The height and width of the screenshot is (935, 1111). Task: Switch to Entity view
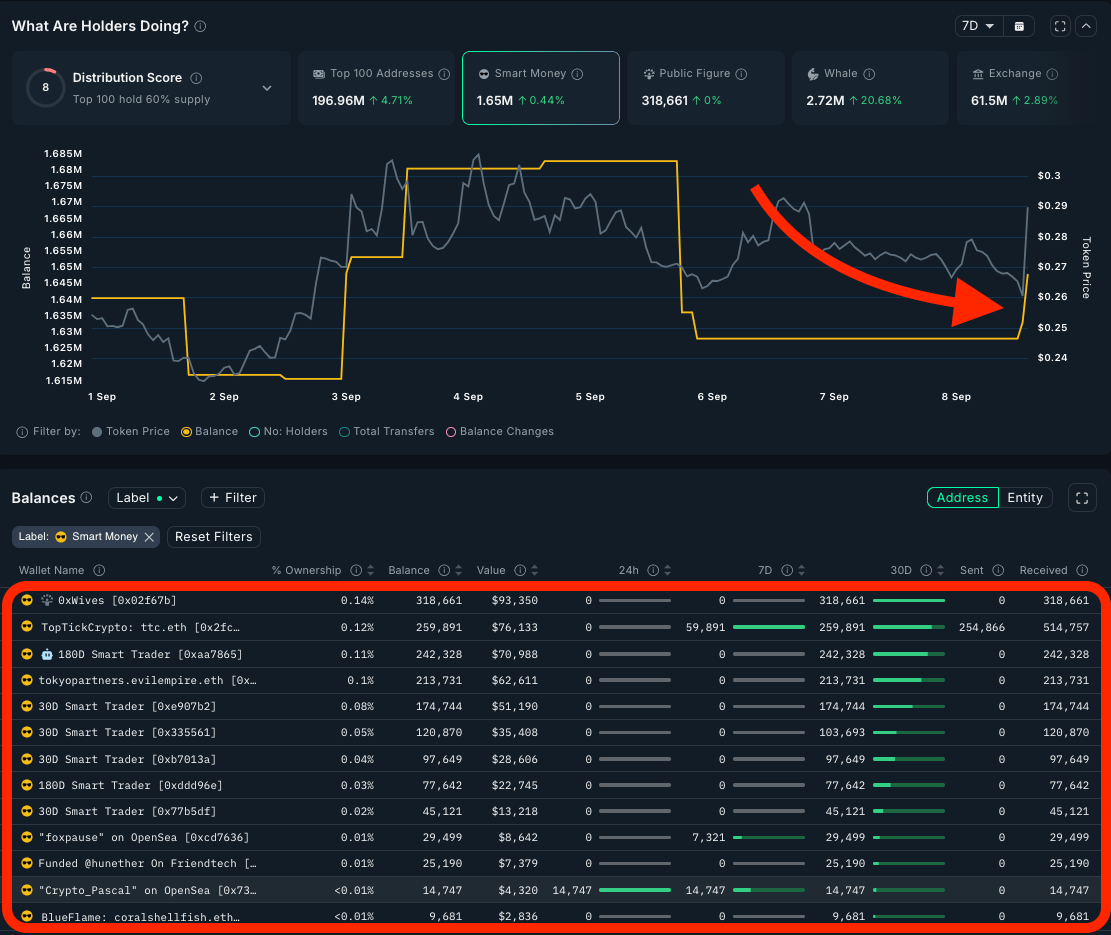pyautogui.click(x=1025, y=498)
